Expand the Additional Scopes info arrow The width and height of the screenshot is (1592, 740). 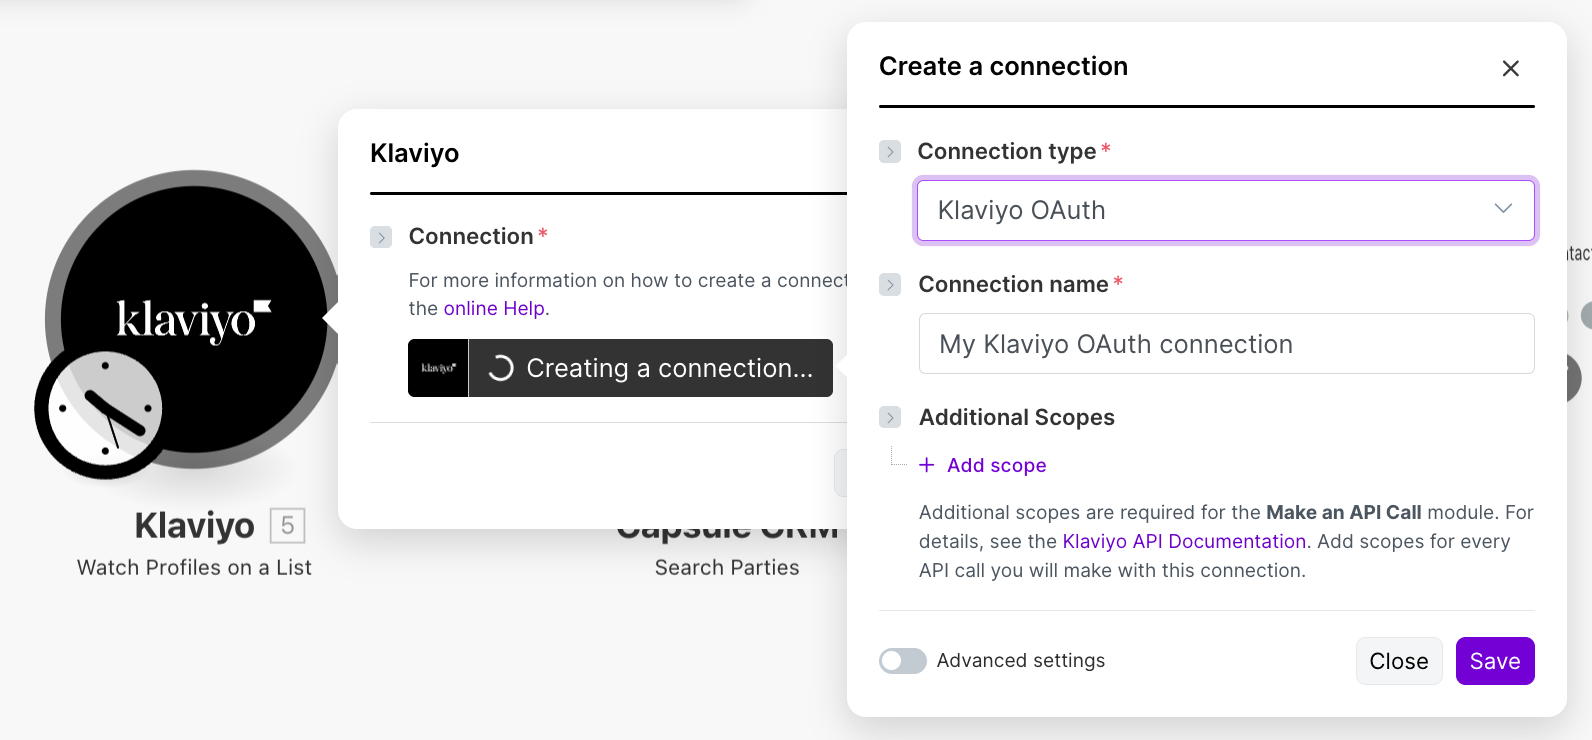[x=890, y=417]
